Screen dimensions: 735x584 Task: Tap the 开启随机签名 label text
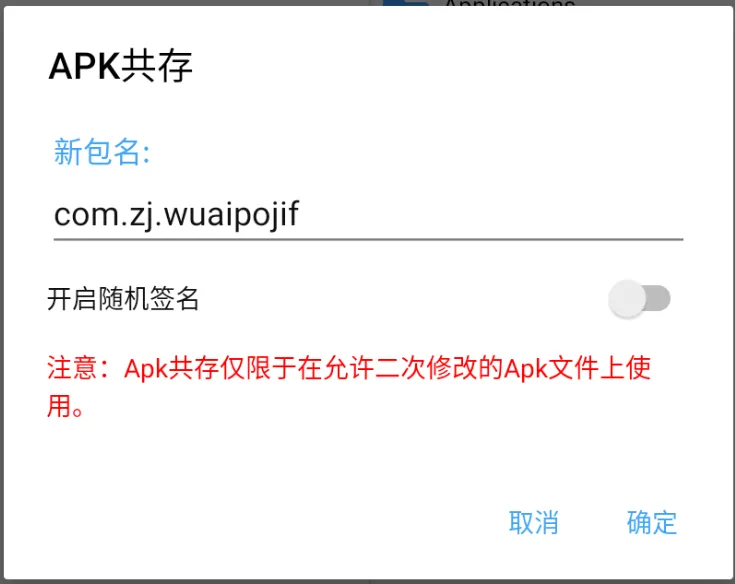click(123, 299)
